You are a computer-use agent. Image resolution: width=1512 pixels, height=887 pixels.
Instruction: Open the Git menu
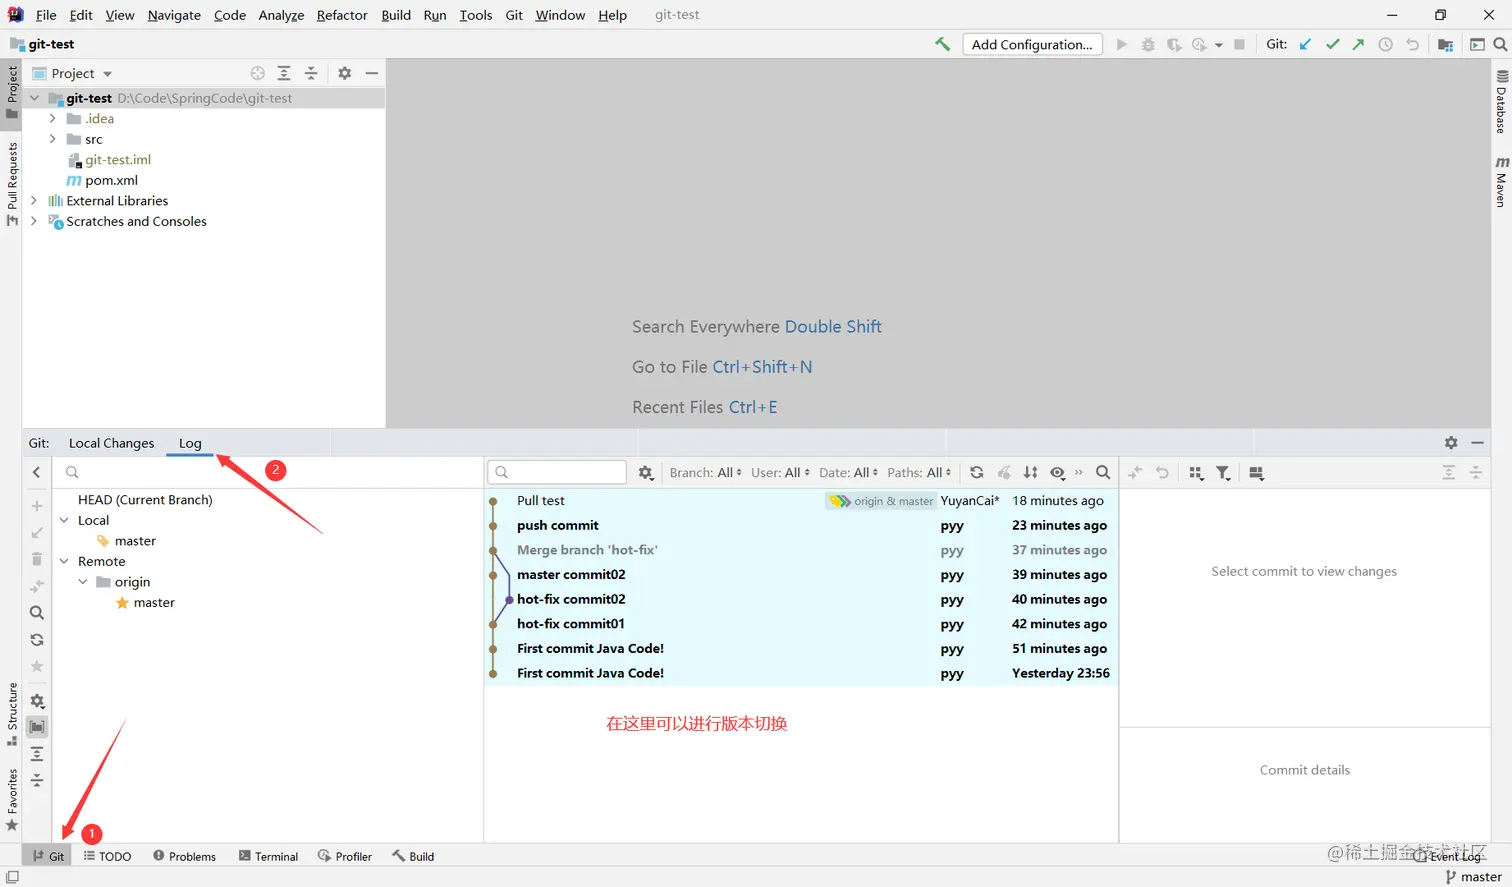pyautogui.click(x=514, y=15)
